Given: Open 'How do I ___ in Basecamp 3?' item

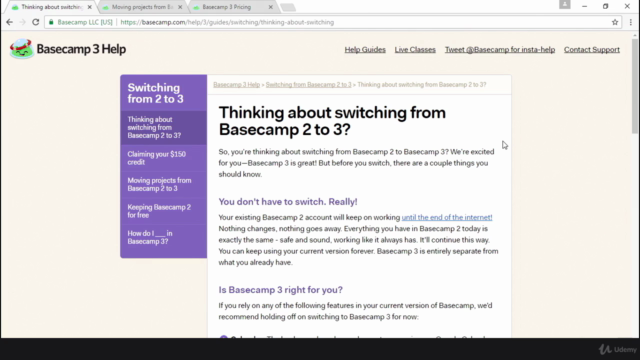Looking at the screenshot, I should (164, 238).
